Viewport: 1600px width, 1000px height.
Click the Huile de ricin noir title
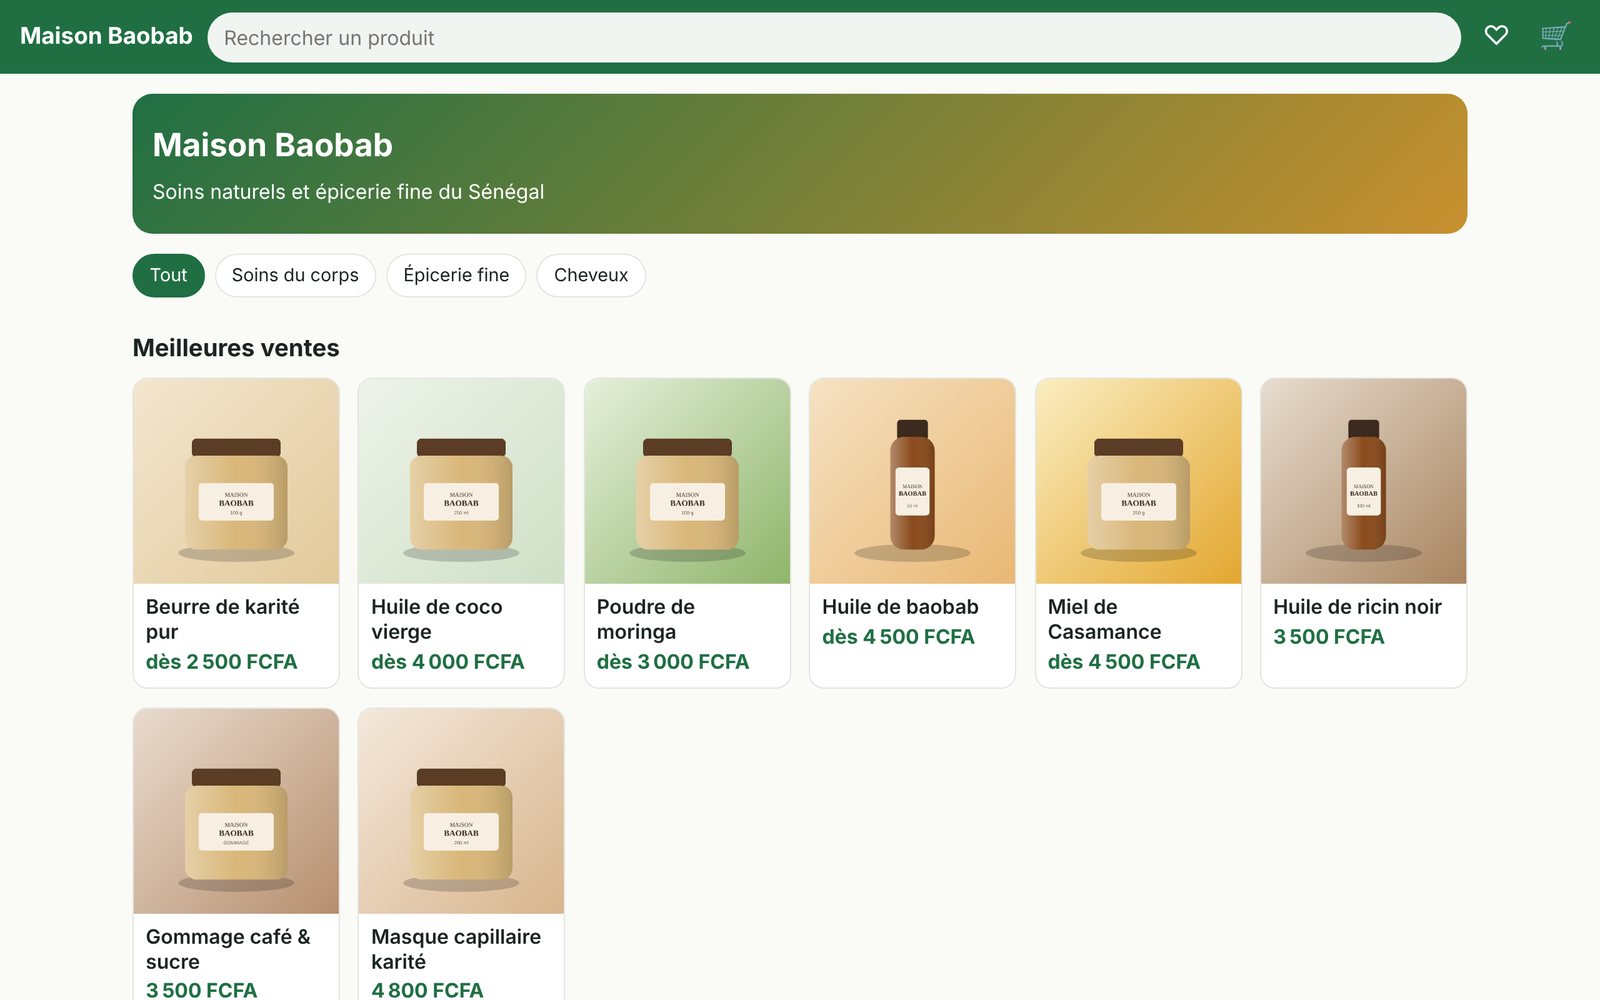(x=1357, y=607)
